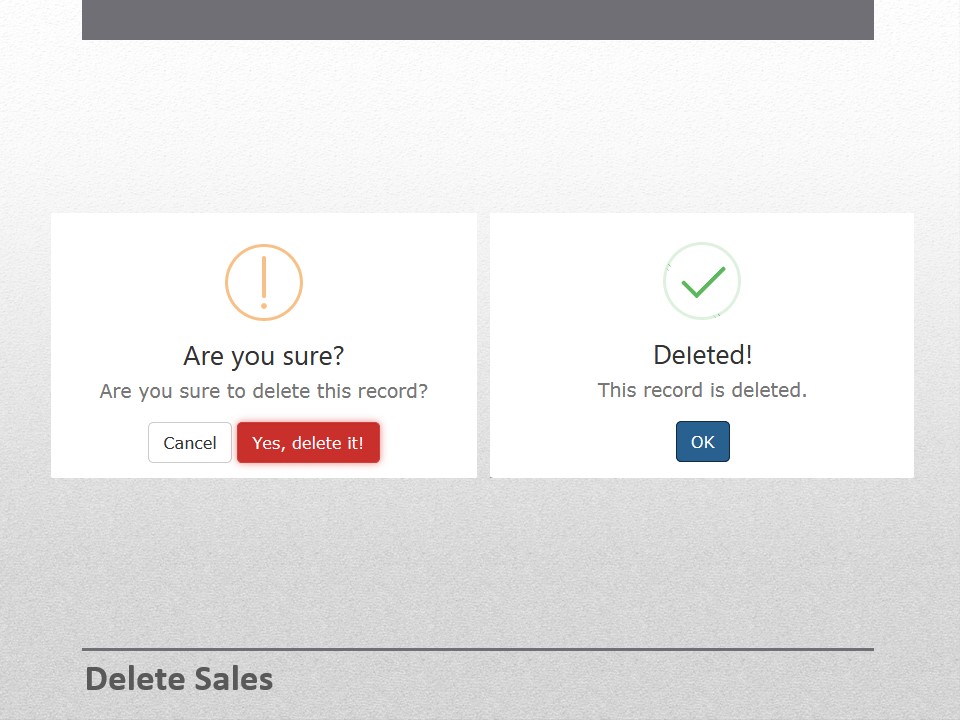Click the 'Delete Sales' slide title
The width and height of the screenshot is (960, 720).
coord(179,678)
